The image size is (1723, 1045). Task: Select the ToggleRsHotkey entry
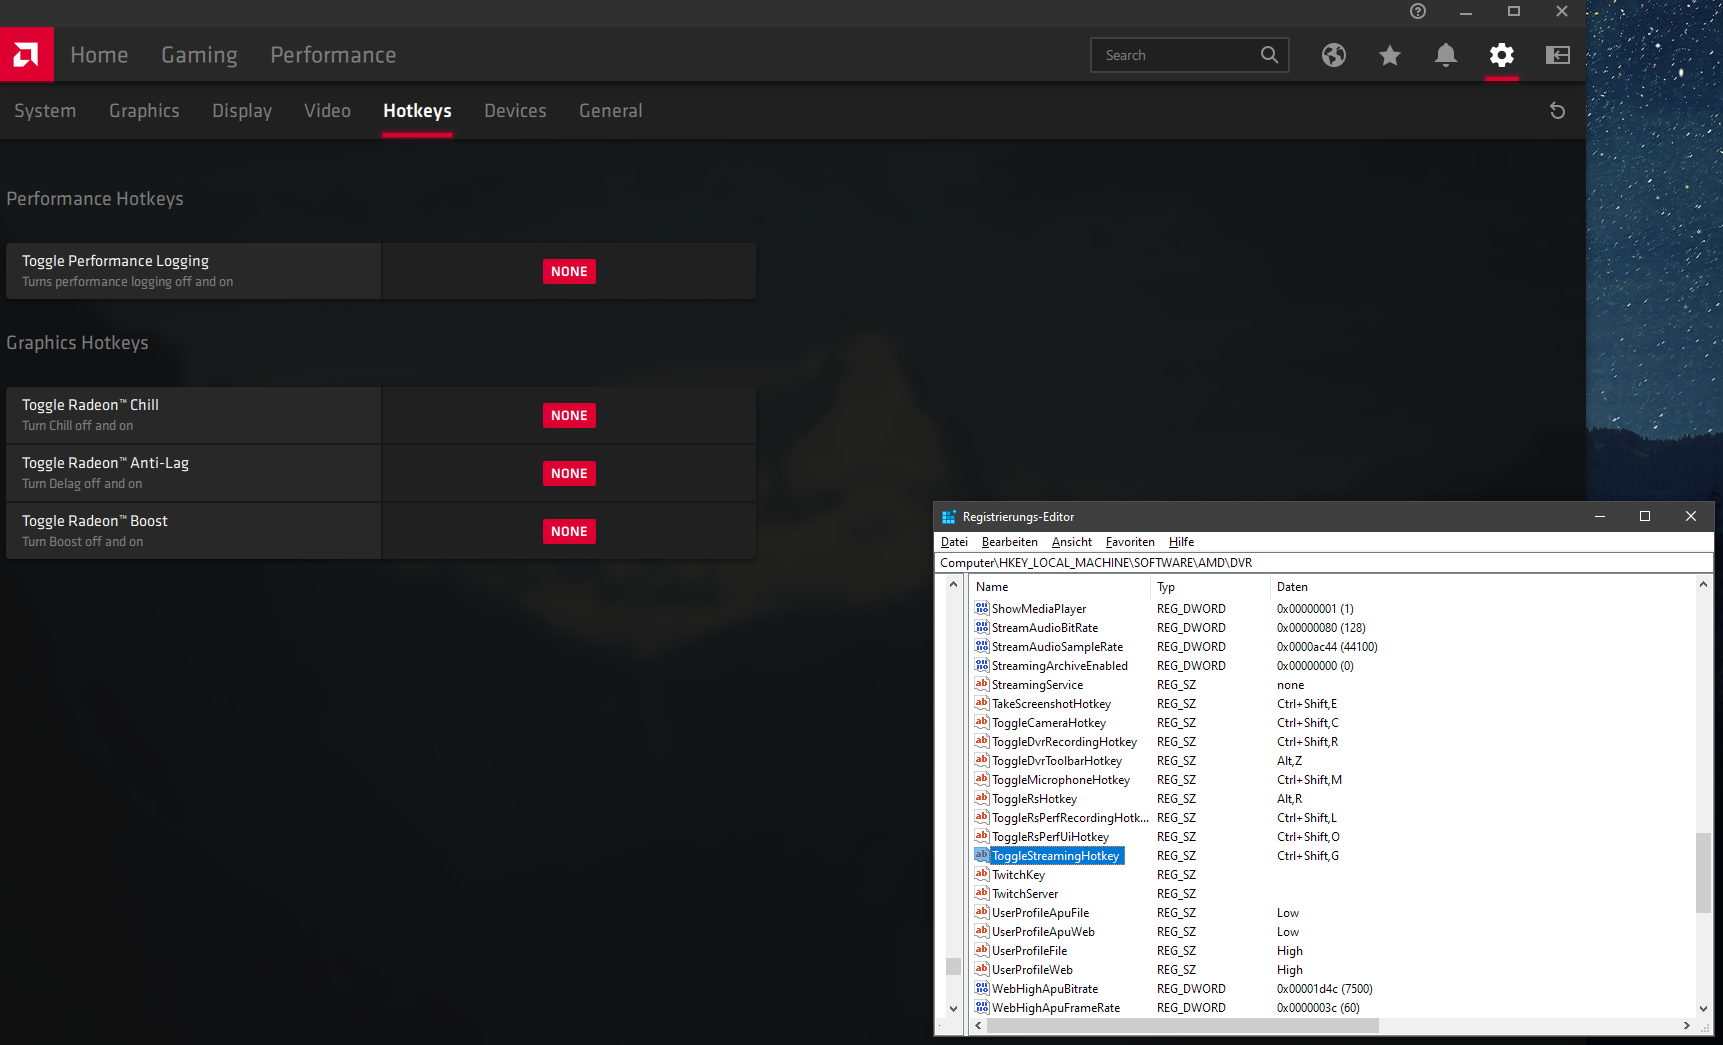coord(1034,799)
